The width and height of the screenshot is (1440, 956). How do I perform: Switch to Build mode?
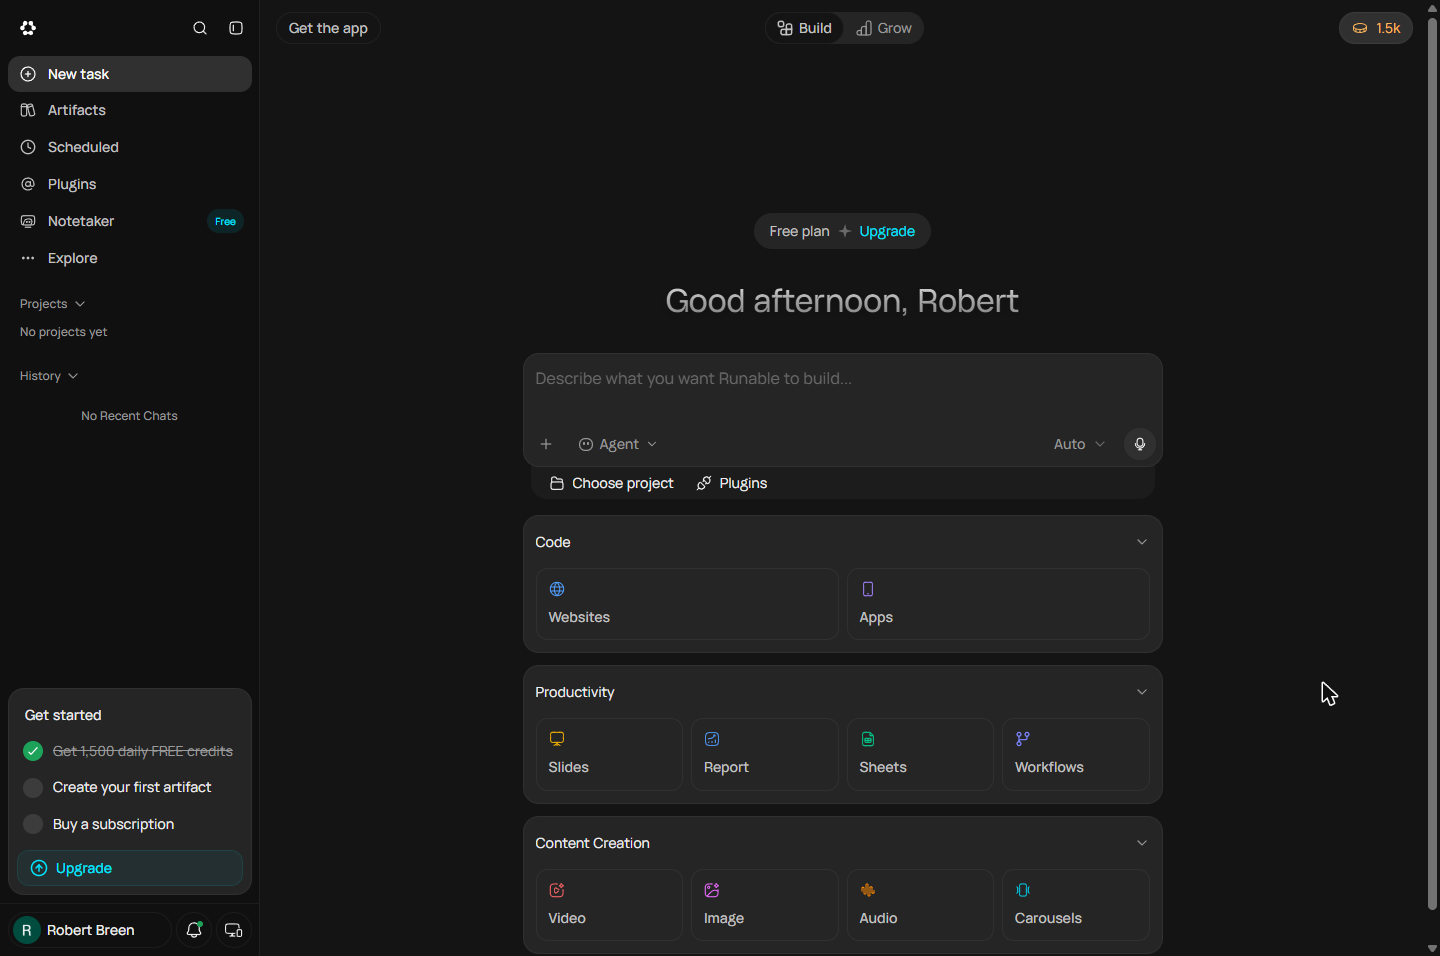pyautogui.click(x=805, y=28)
